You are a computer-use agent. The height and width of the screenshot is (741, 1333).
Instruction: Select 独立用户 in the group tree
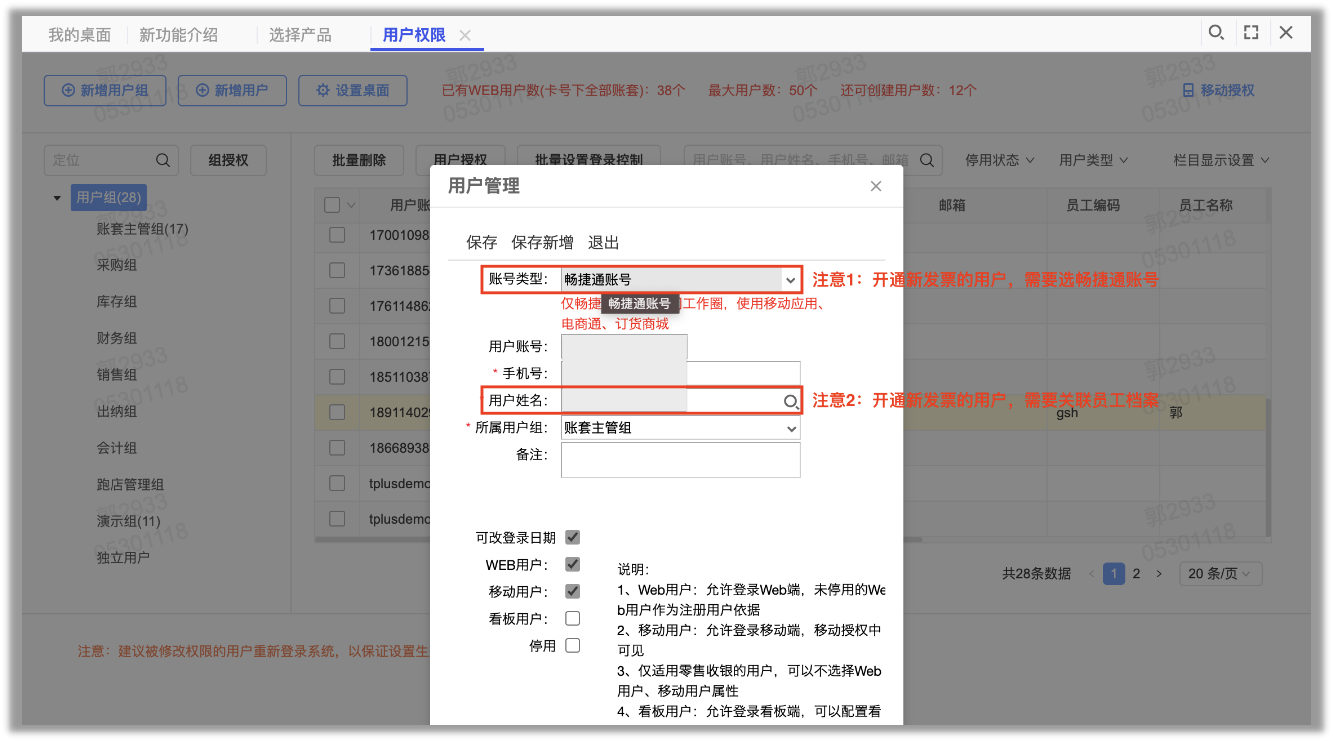point(123,557)
